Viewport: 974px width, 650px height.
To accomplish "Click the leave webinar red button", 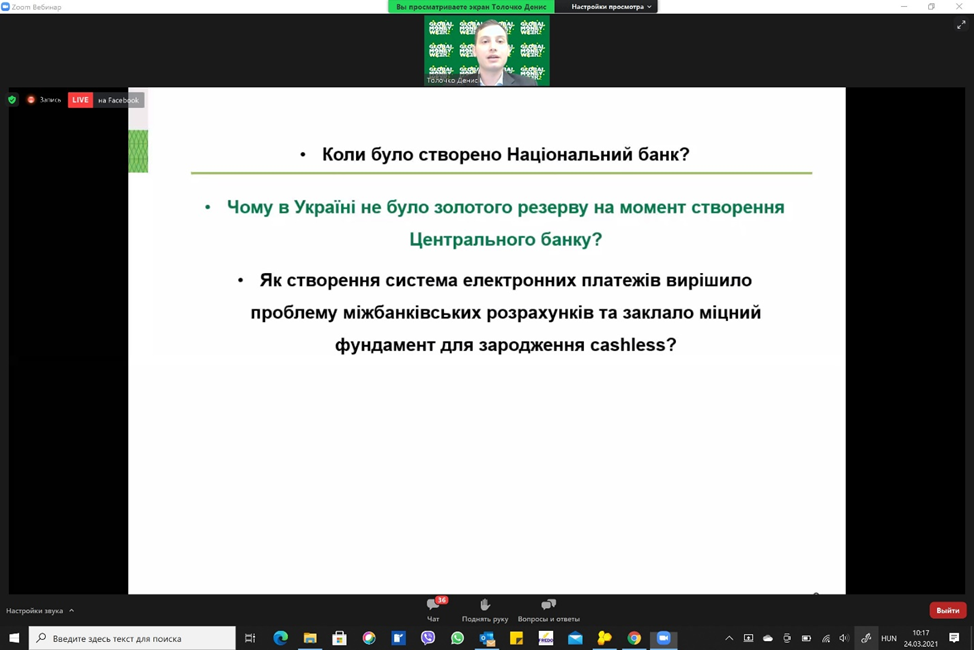I will [947, 610].
